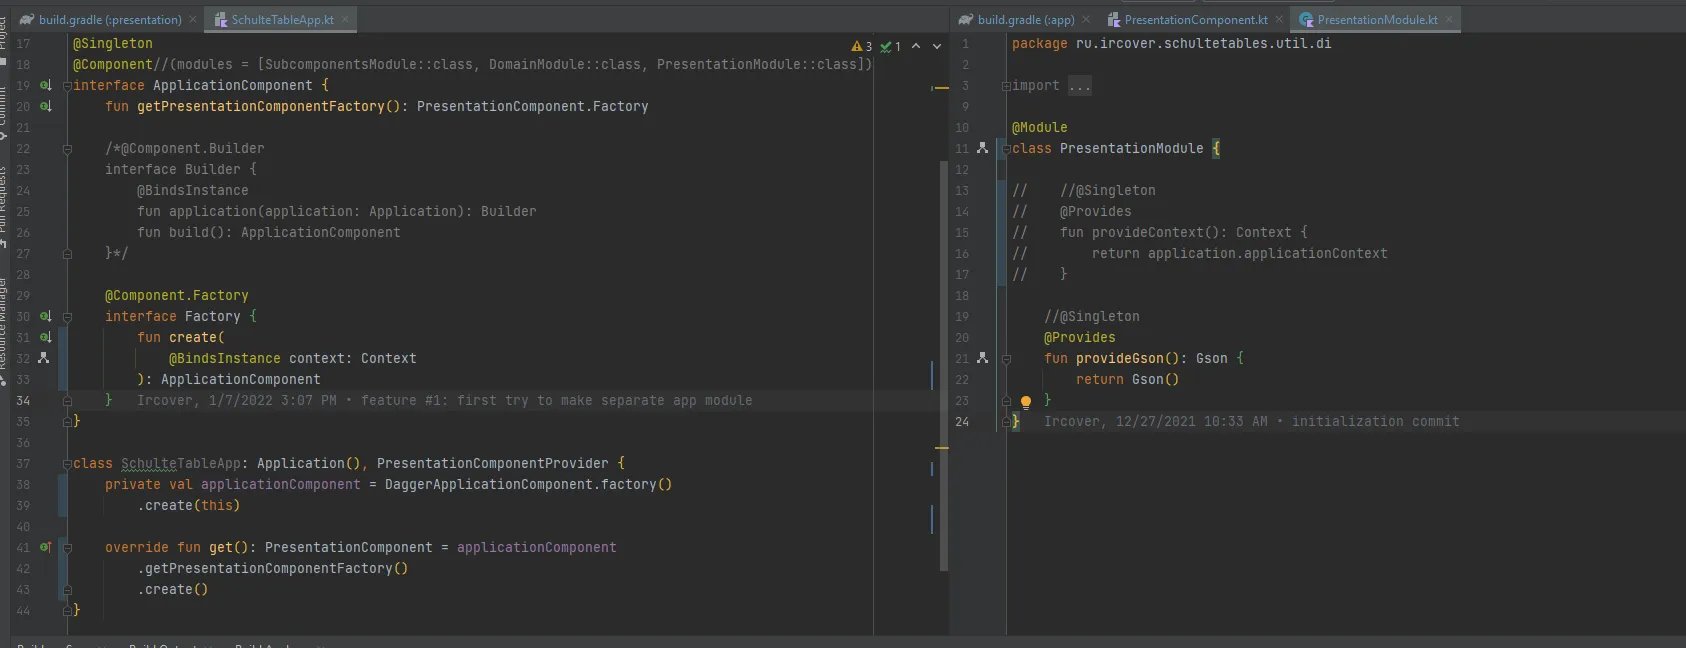Collapse the ApplicationComponent interface fold

[67, 86]
